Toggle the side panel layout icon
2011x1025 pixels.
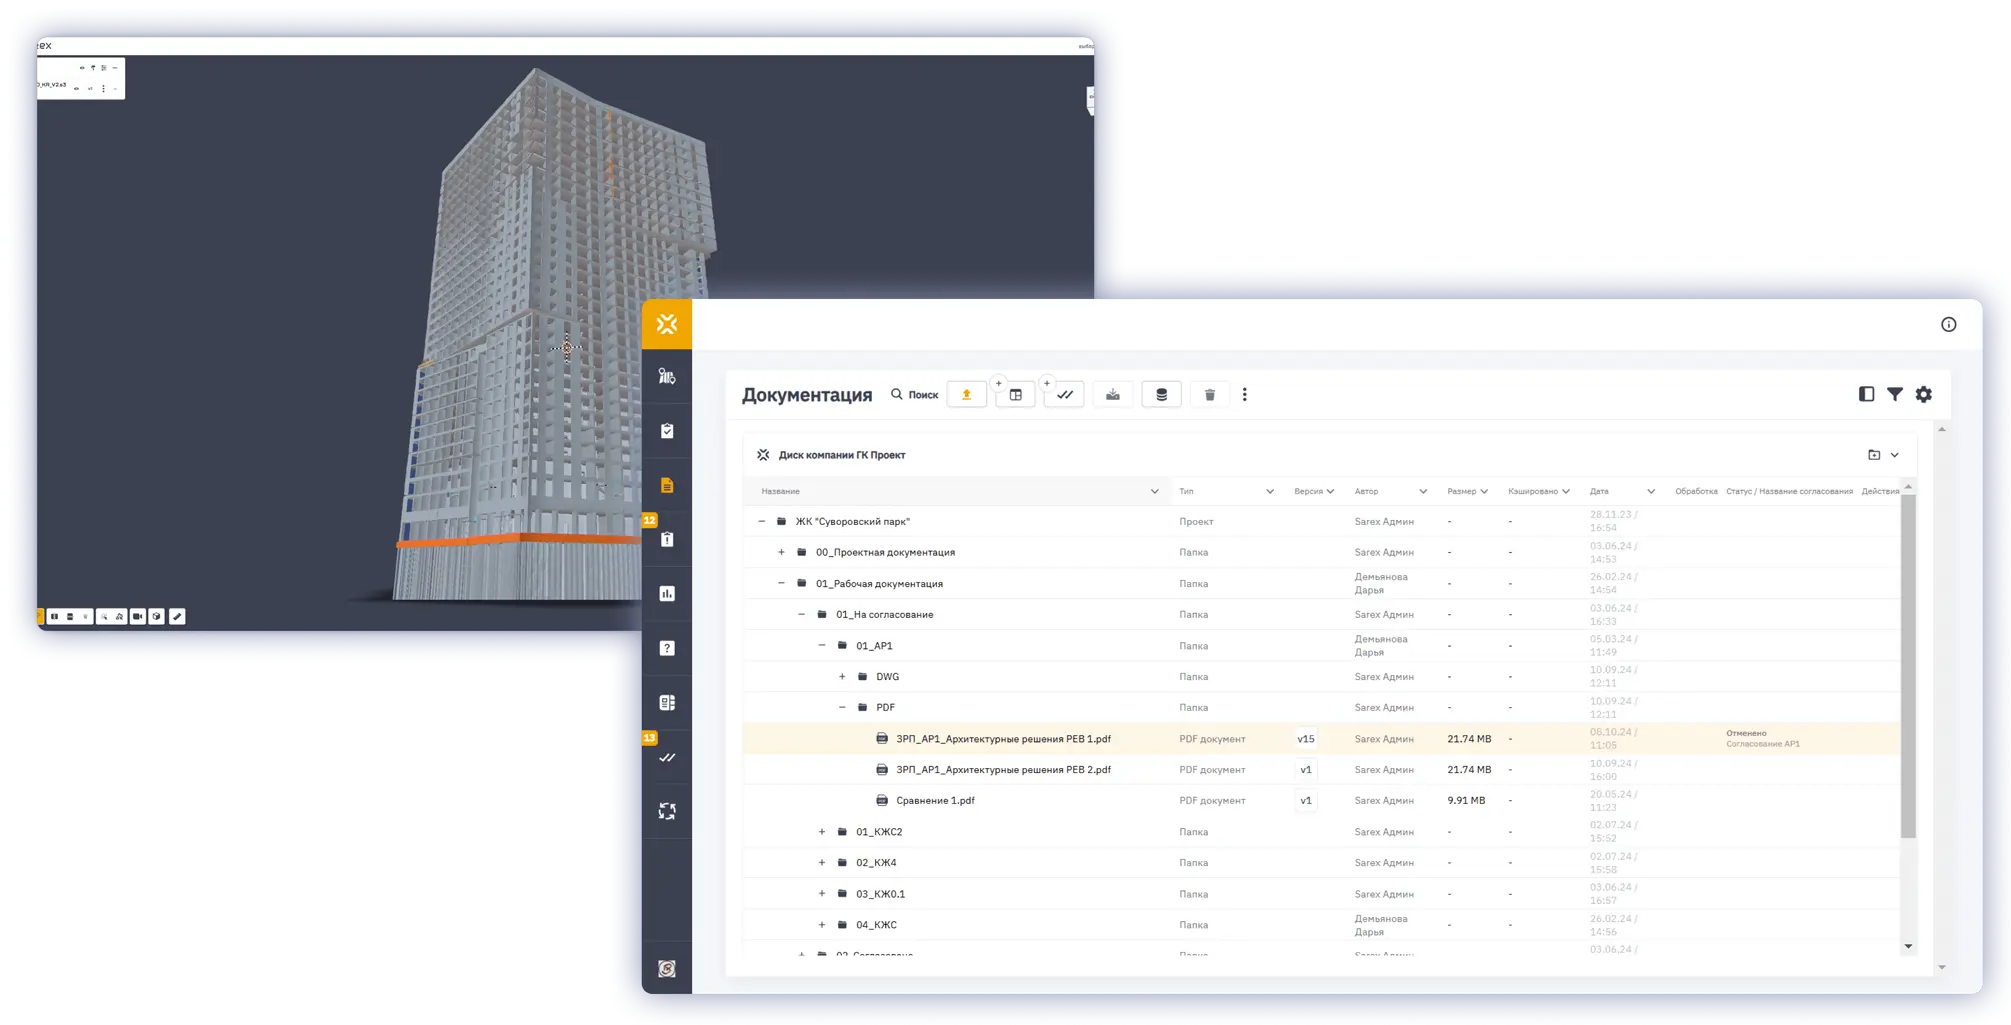tap(1866, 394)
